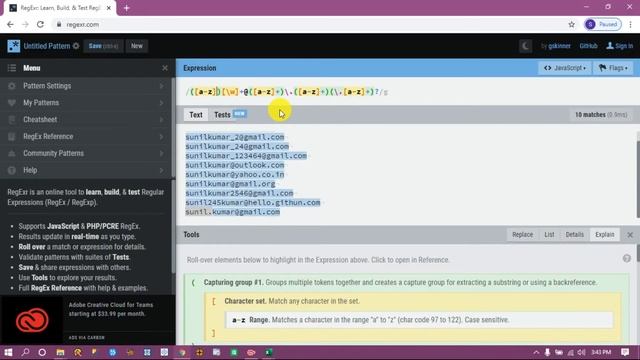The width and height of the screenshot is (640, 360).
Task: Click Adobe Creative Cloud ad text
Action: pos(111,309)
